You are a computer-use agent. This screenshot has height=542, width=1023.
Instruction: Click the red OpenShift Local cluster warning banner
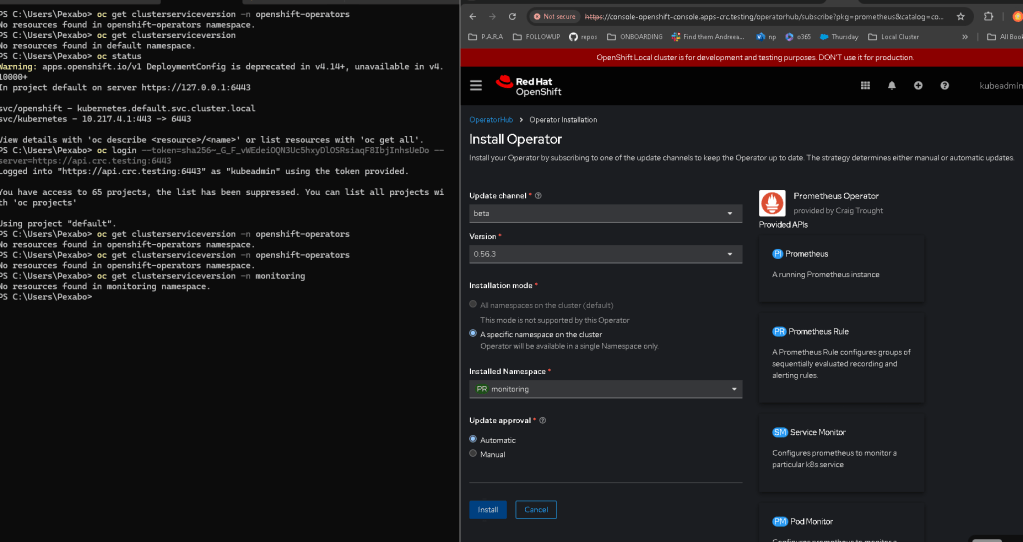tap(742, 57)
